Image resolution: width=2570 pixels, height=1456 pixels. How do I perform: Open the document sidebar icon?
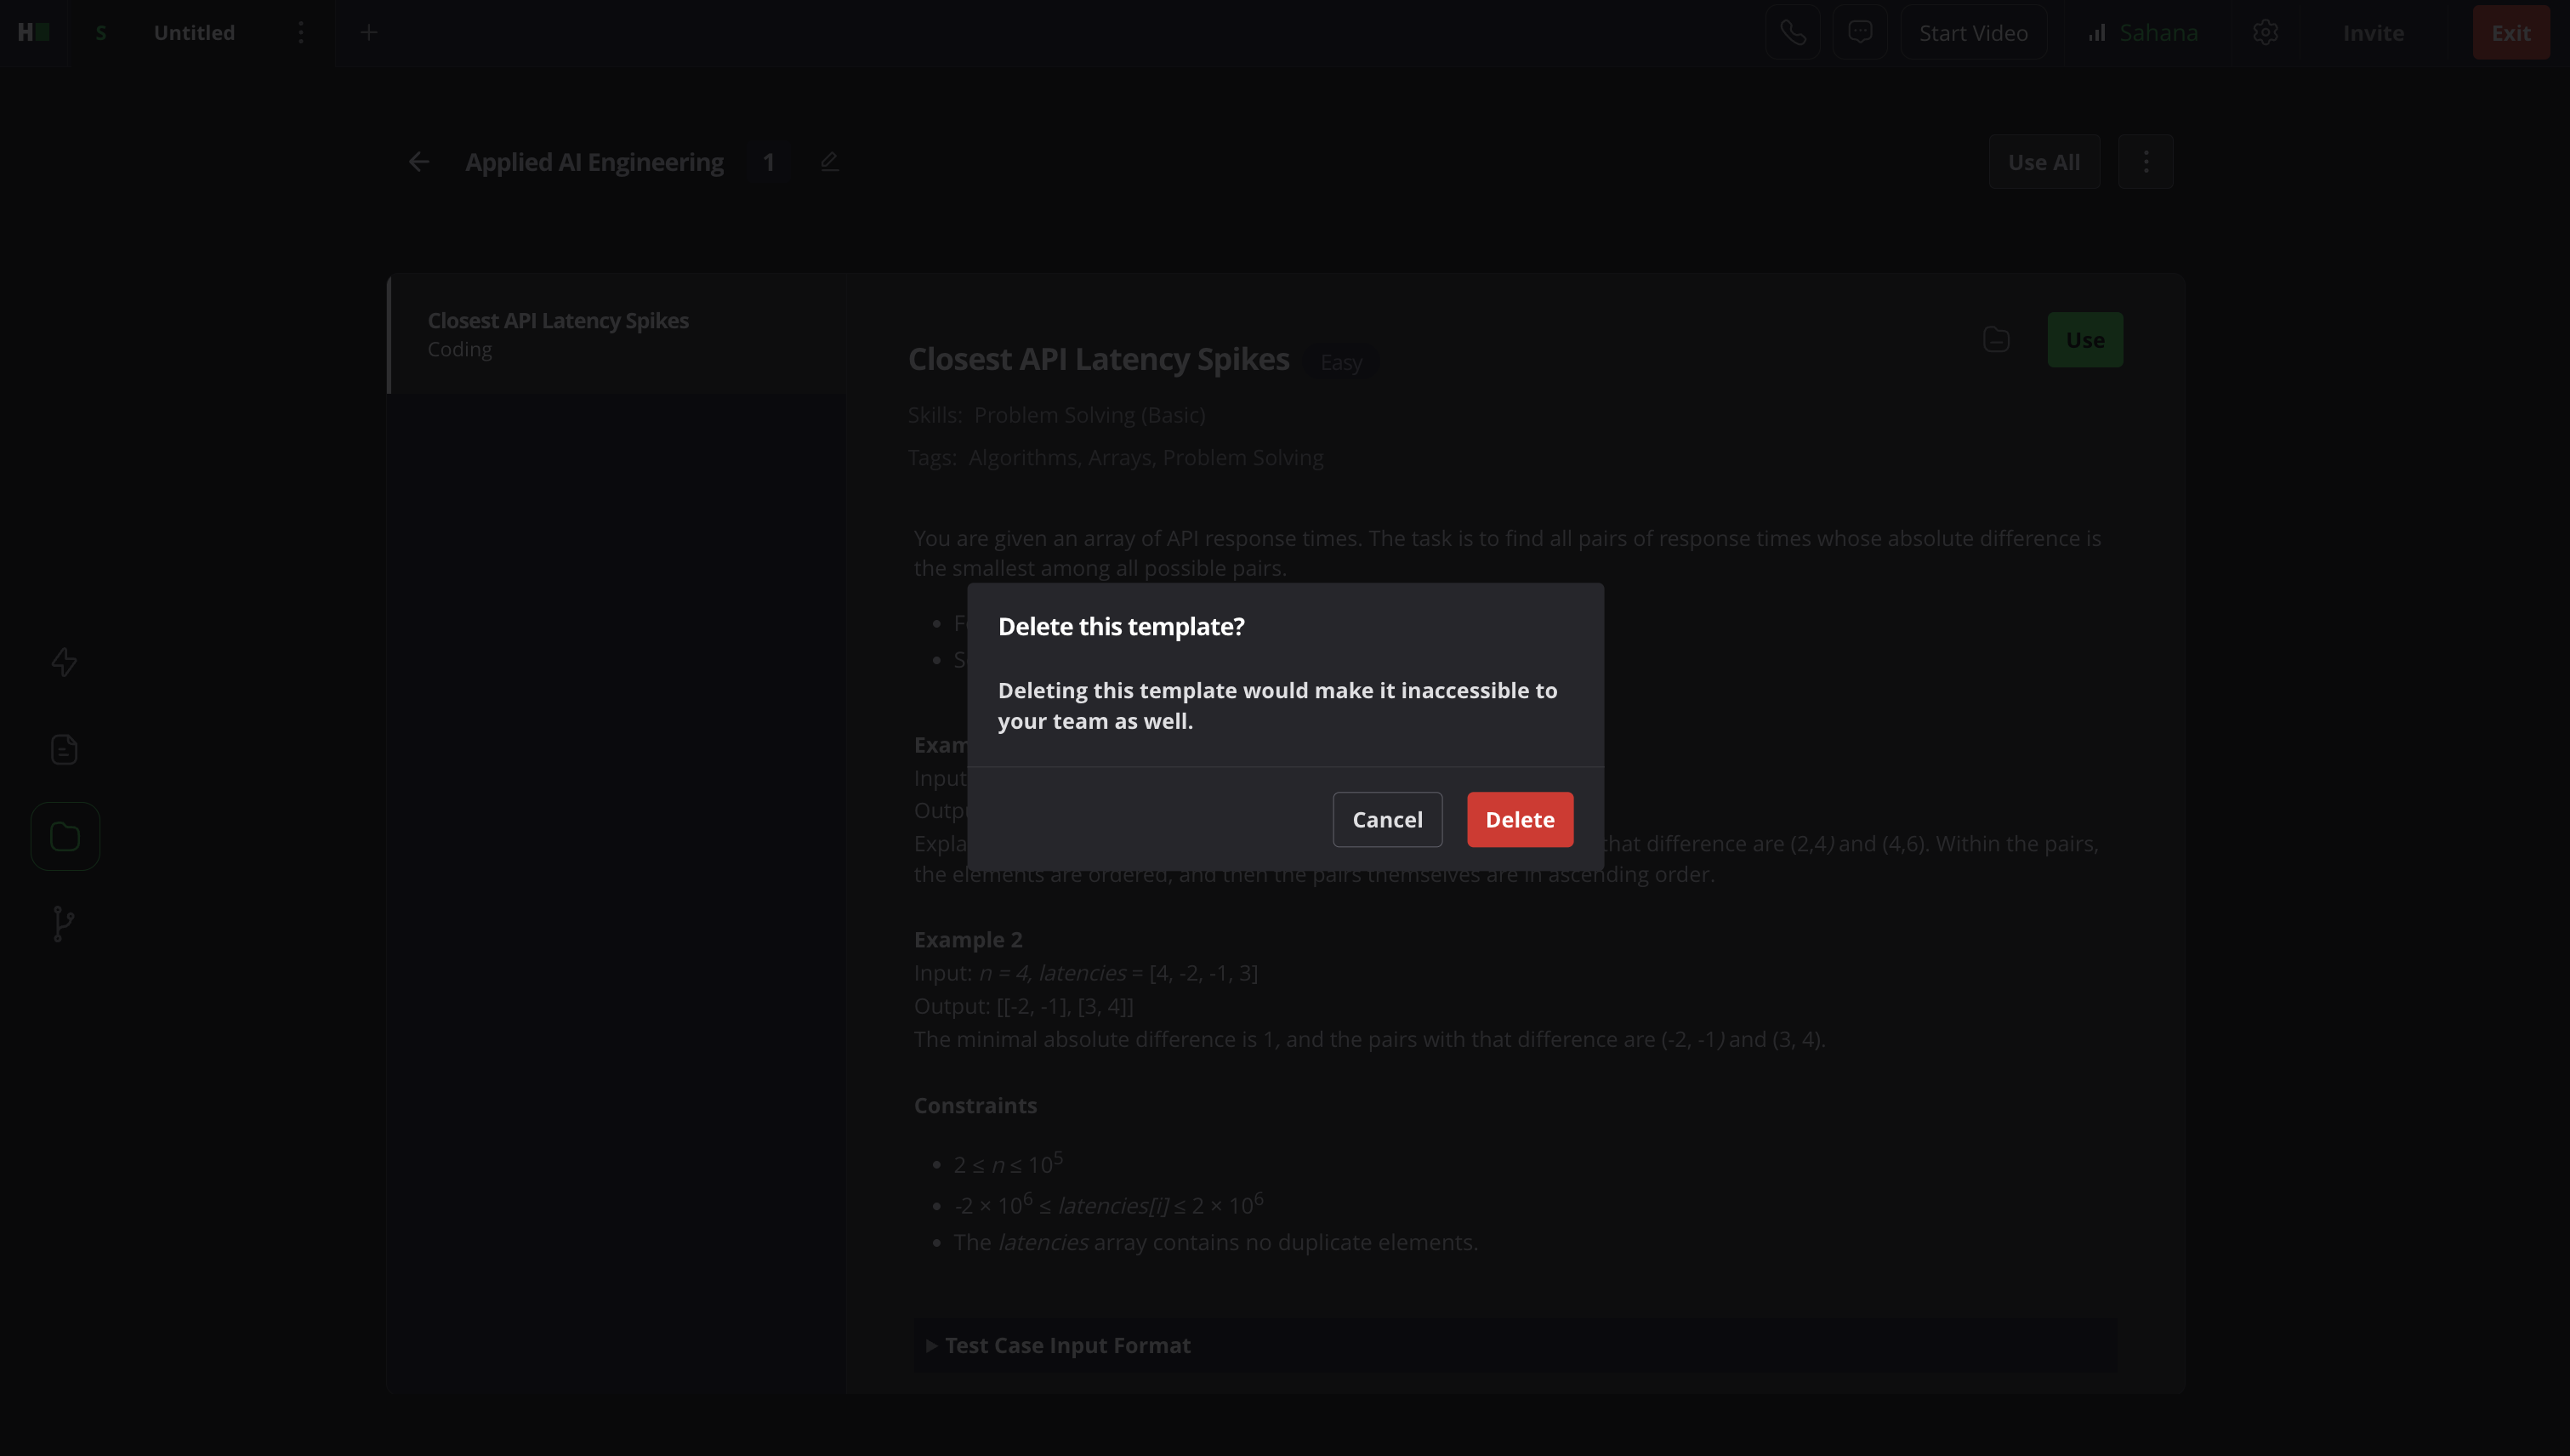(64, 749)
